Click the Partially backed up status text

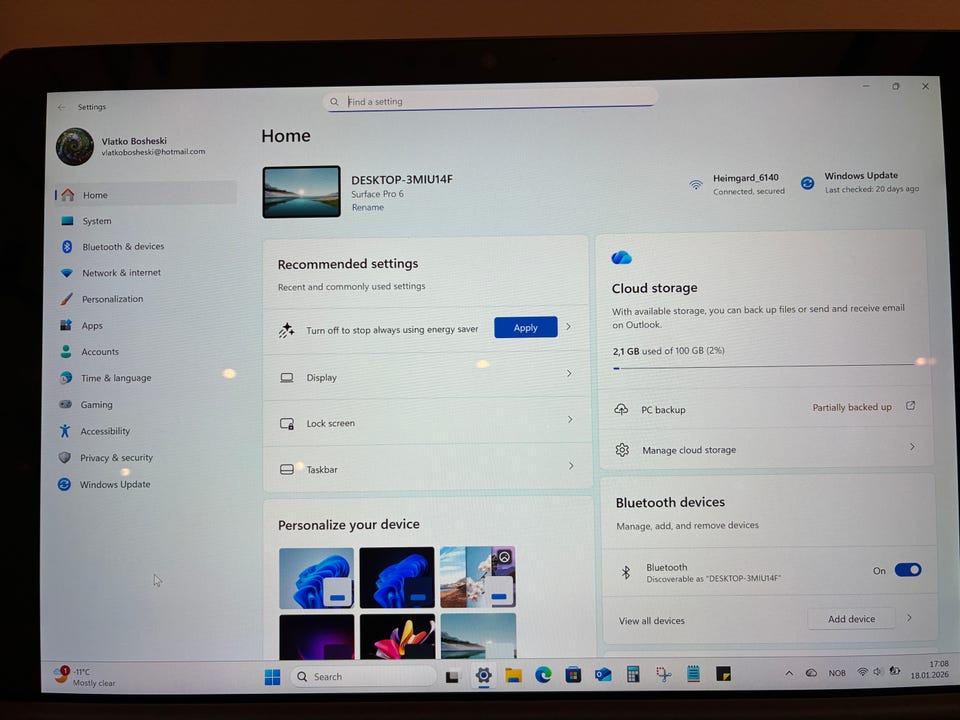coord(852,407)
